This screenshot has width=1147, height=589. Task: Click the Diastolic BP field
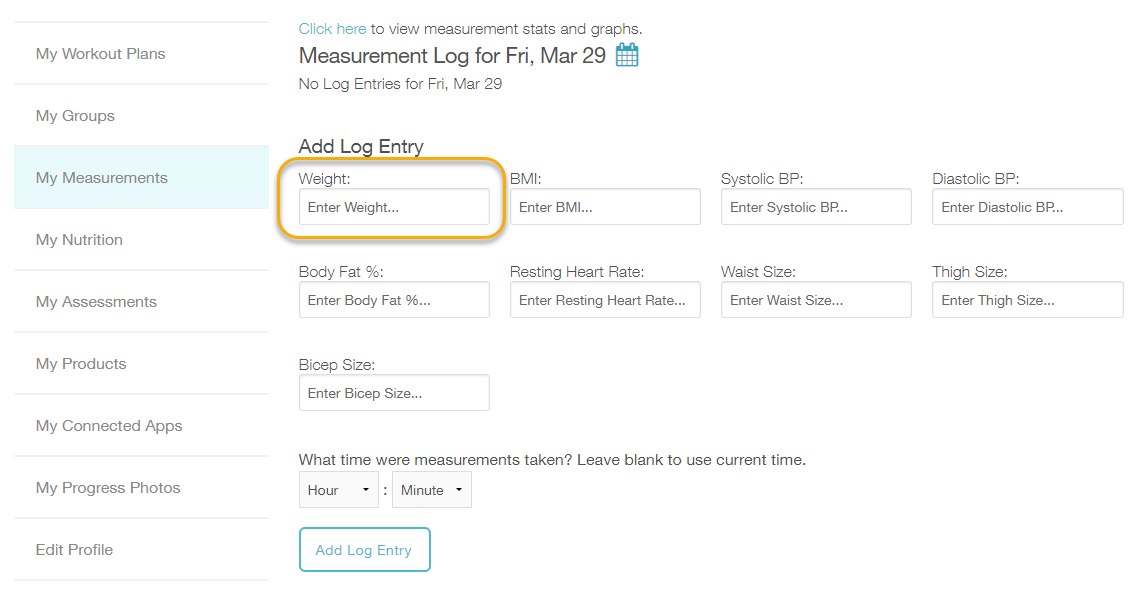(x=1027, y=207)
